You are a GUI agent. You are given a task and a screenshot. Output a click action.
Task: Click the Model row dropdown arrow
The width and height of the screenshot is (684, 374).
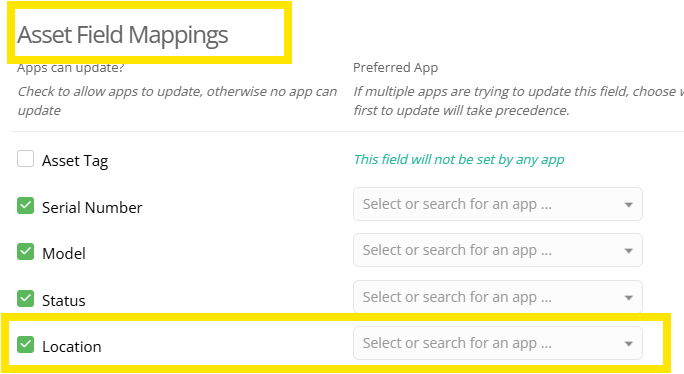click(x=628, y=251)
